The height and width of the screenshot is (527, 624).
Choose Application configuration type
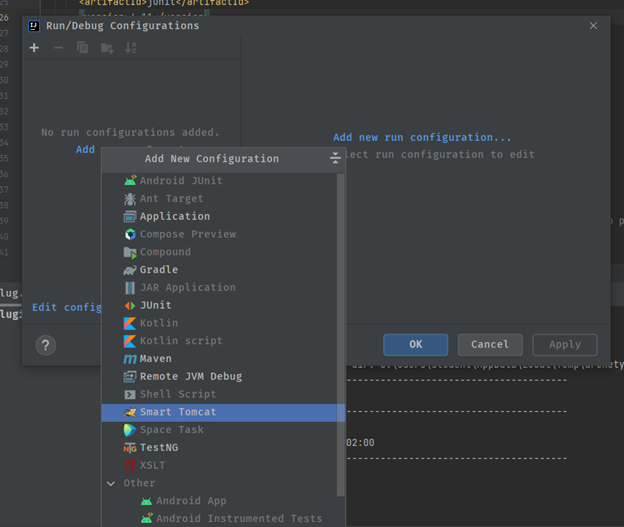[223, 216]
